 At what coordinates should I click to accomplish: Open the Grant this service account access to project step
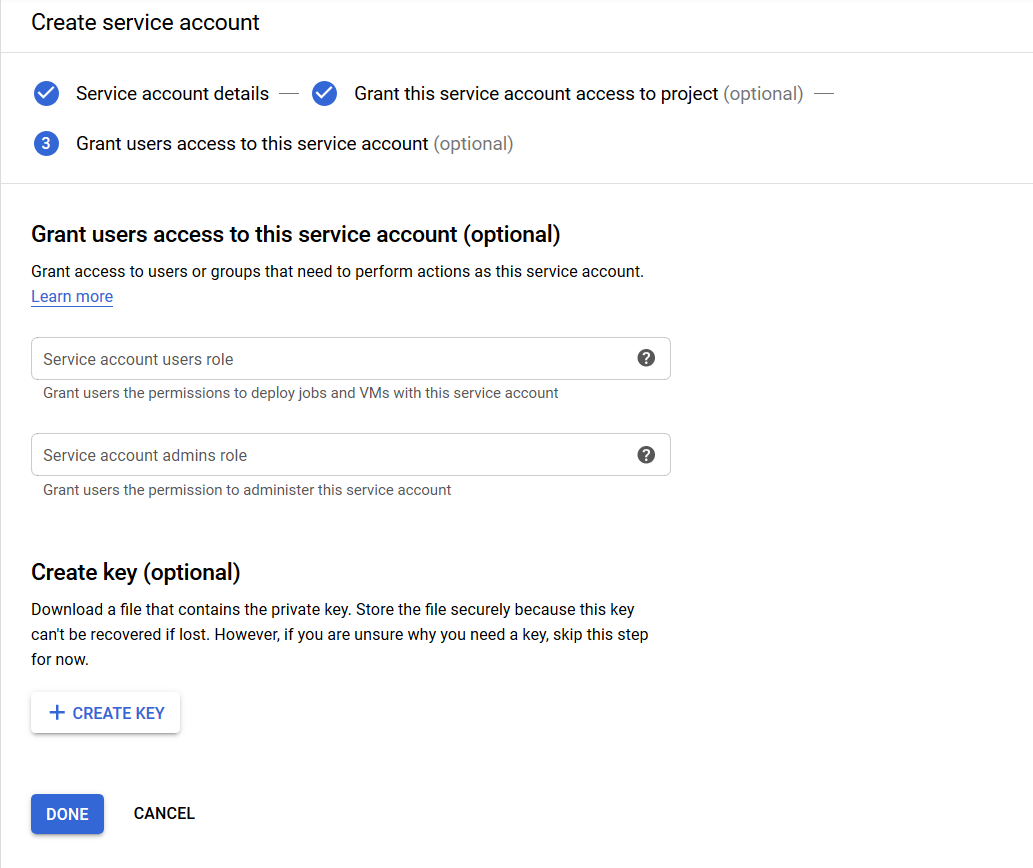click(536, 94)
